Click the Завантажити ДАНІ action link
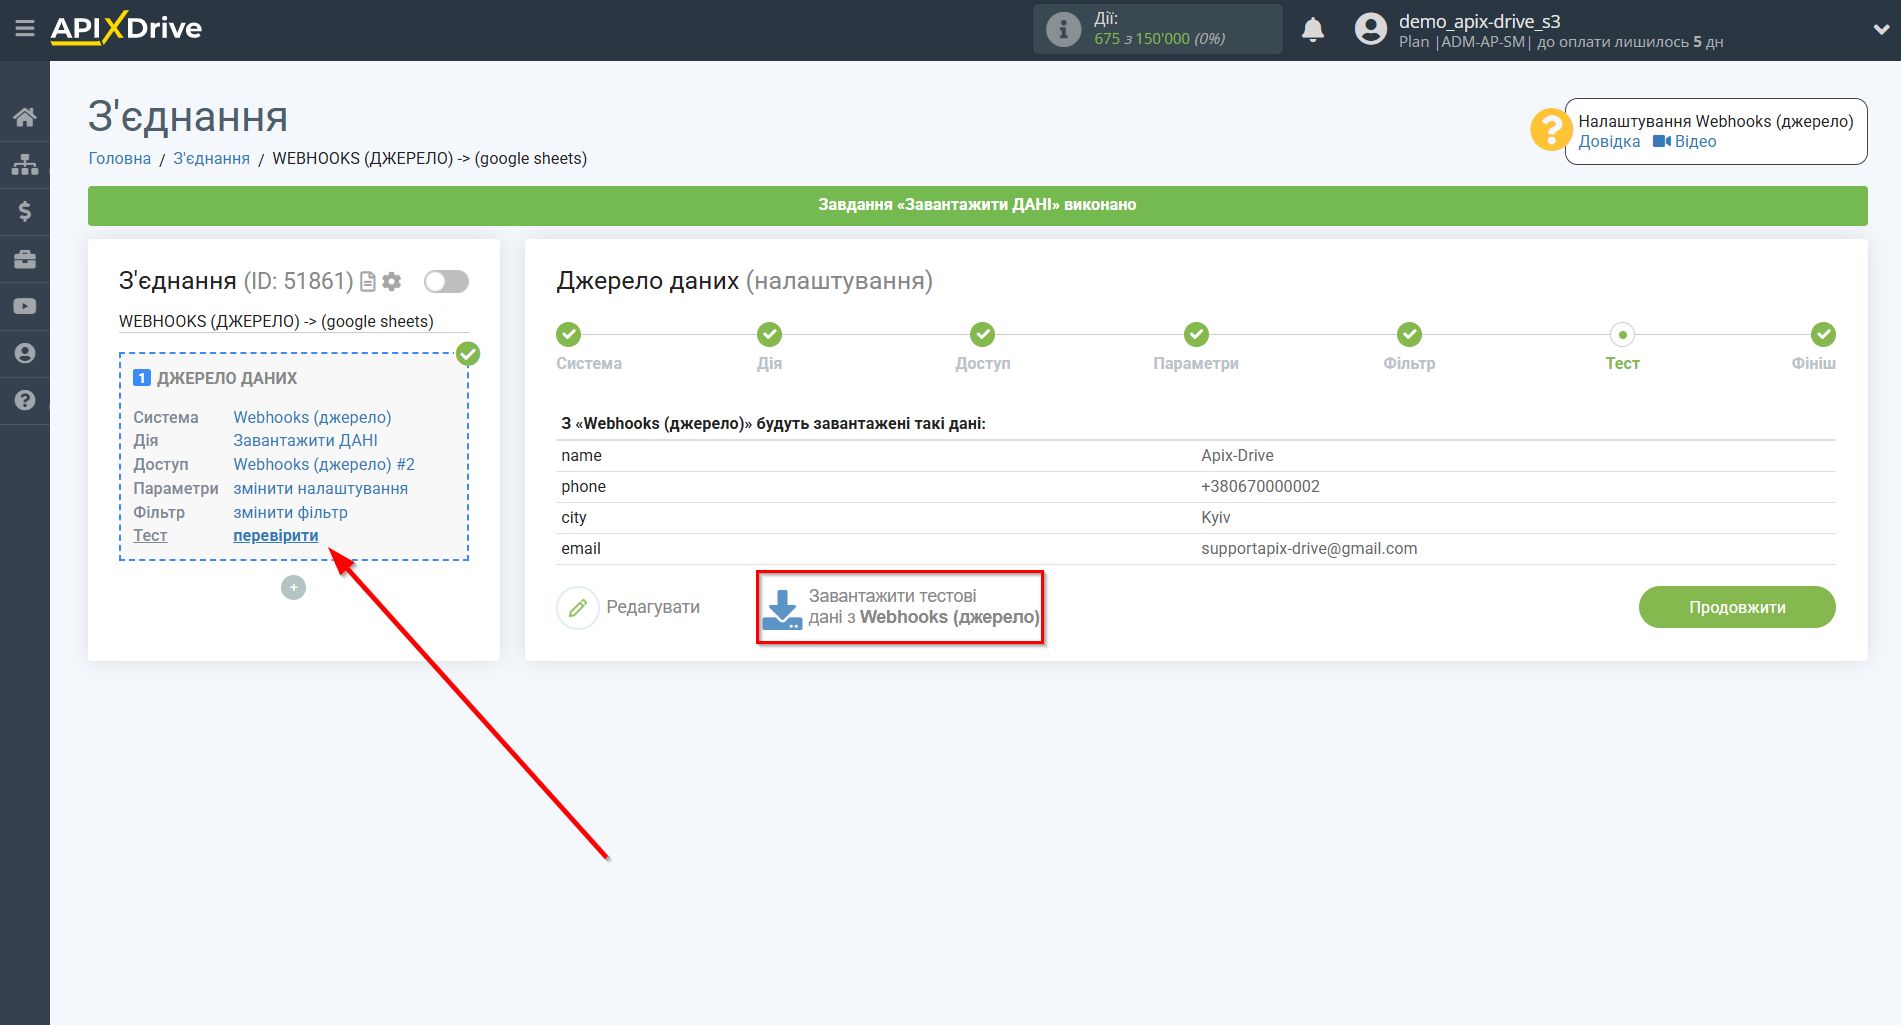The image size is (1901, 1025). (305, 440)
